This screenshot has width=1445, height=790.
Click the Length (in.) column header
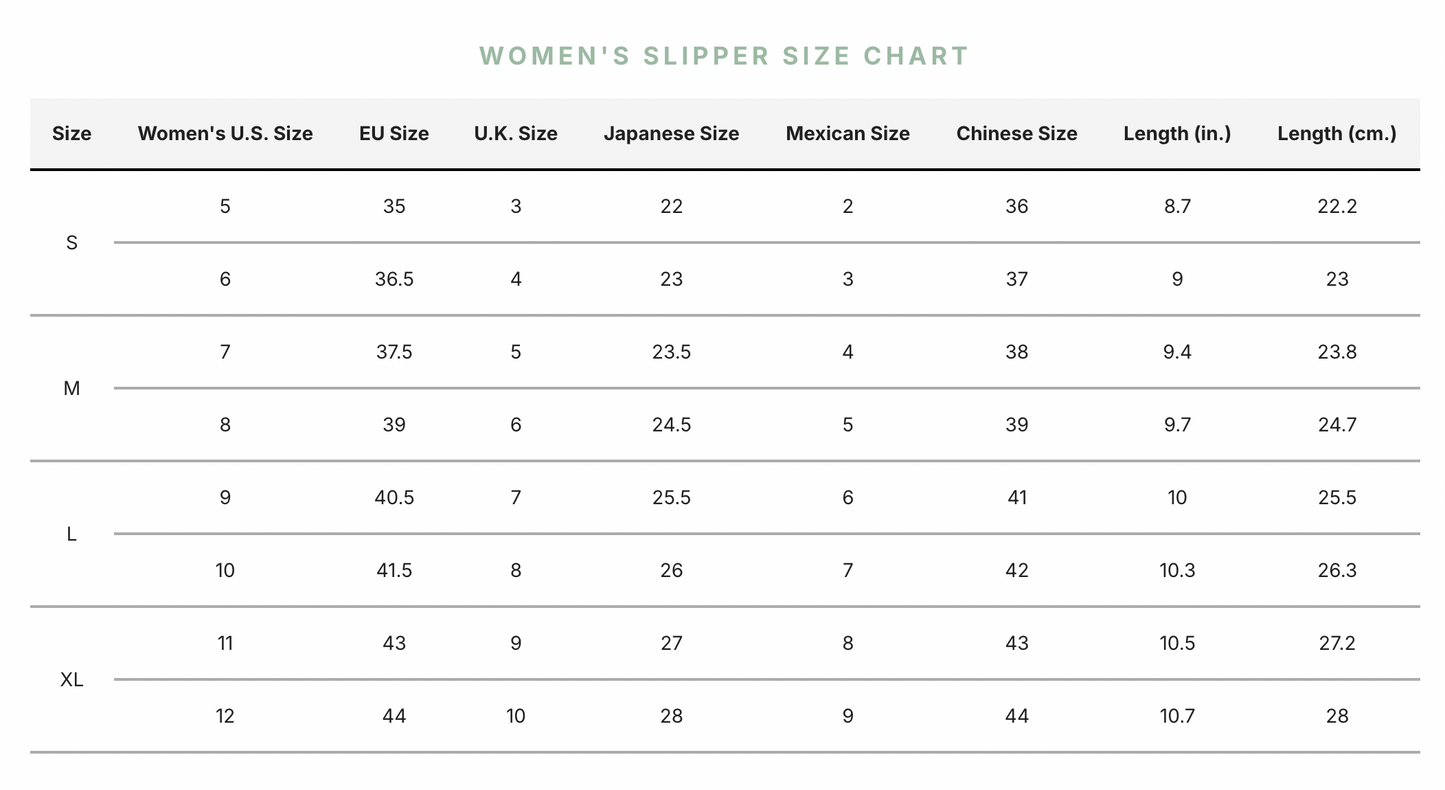click(x=1177, y=134)
